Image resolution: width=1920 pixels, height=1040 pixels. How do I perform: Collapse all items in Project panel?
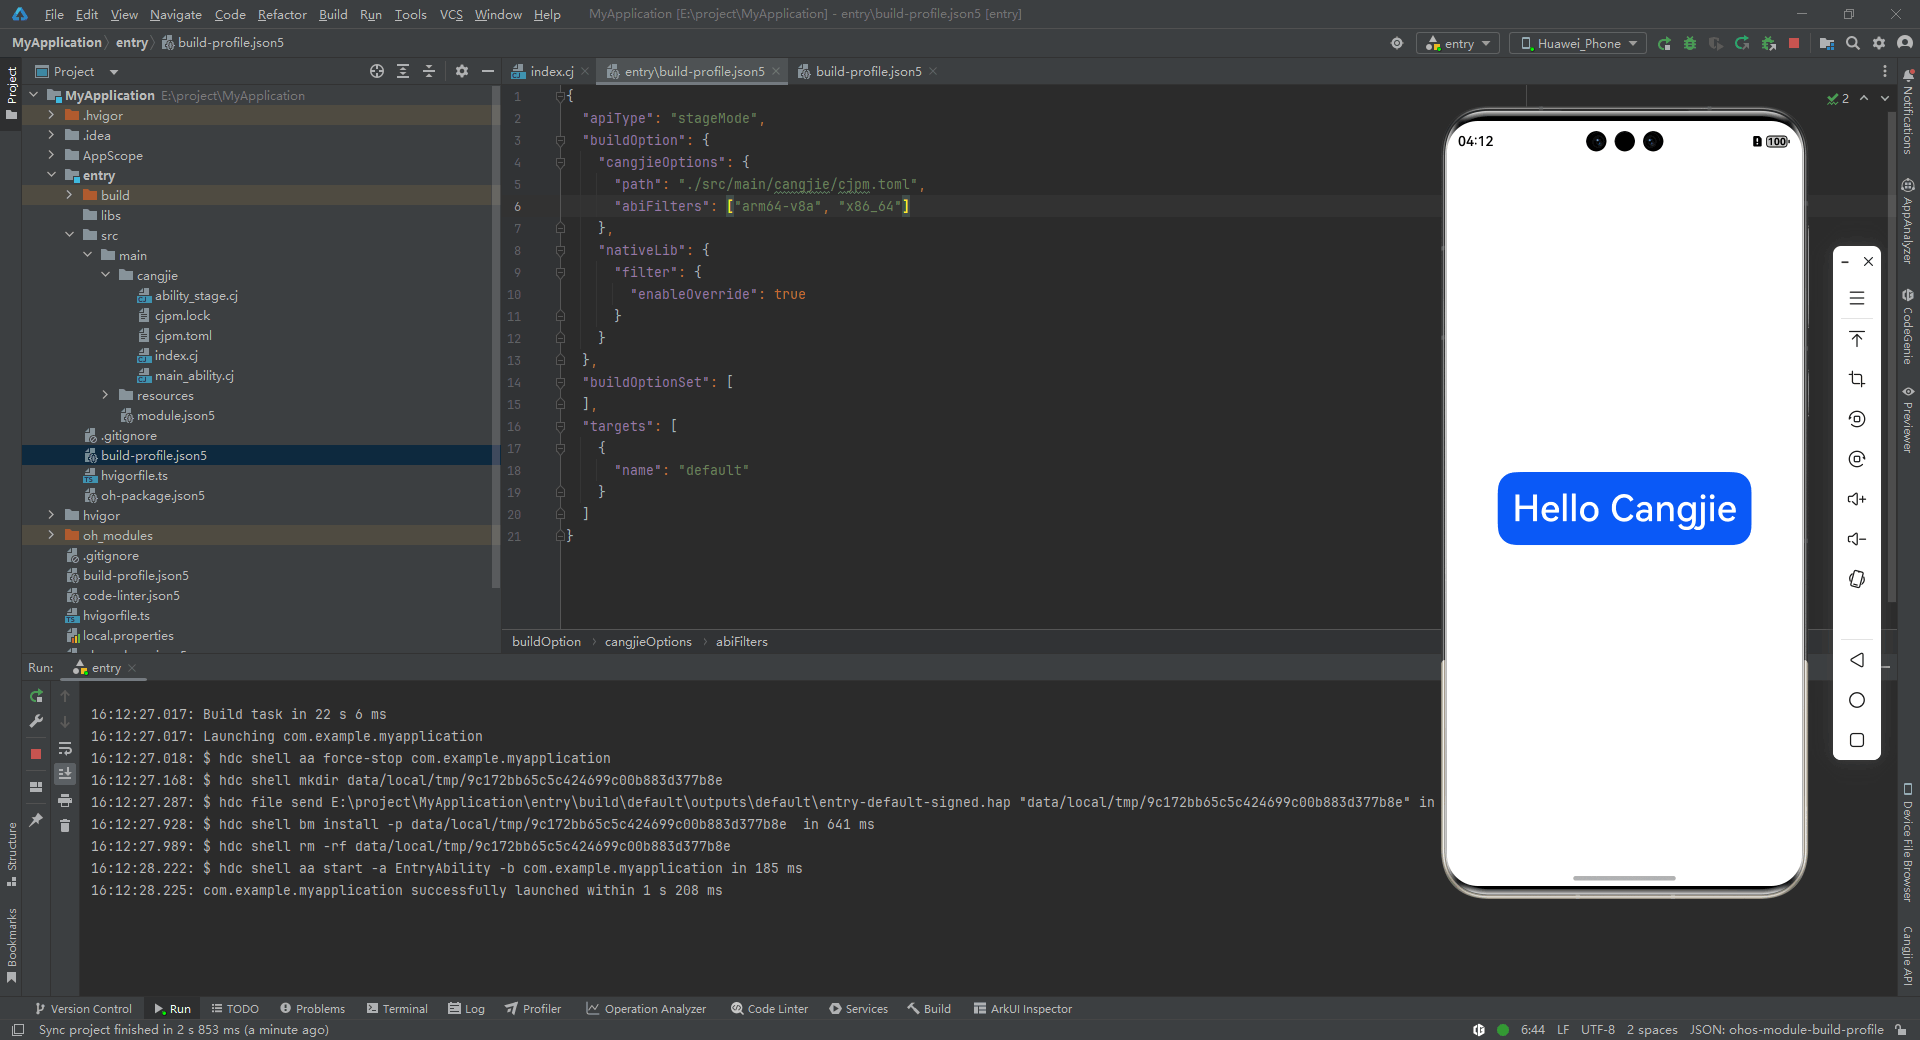429,71
